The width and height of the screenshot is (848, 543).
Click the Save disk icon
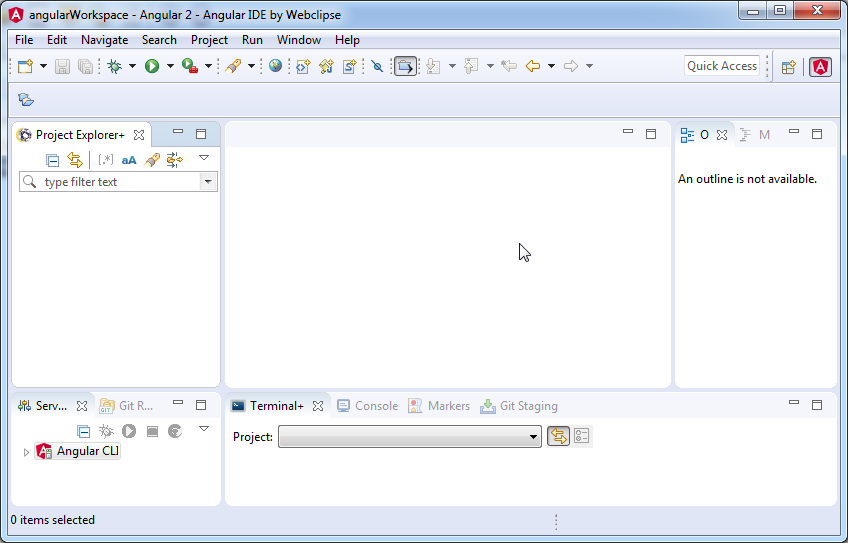(x=62, y=66)
